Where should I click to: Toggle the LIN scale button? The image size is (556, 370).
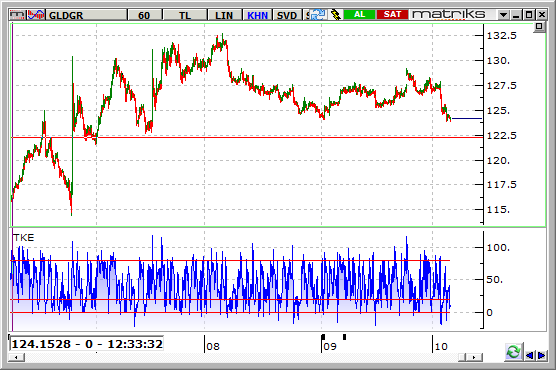pos(224,15)
